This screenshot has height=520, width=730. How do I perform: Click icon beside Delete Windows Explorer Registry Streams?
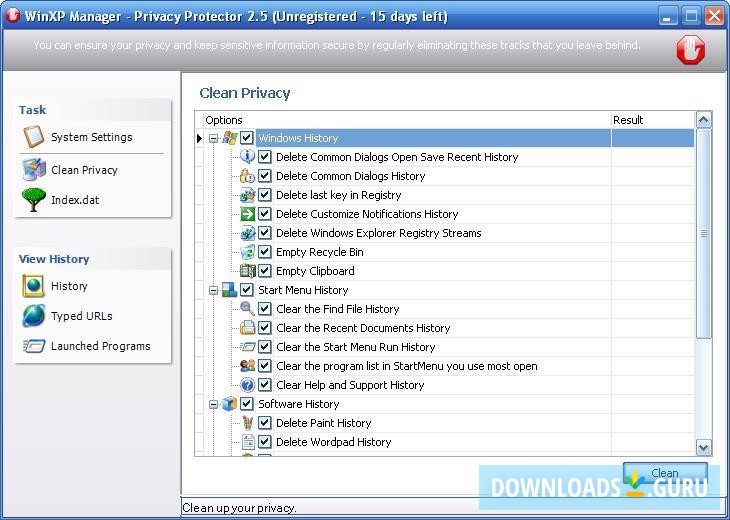[x=248, y=233]
